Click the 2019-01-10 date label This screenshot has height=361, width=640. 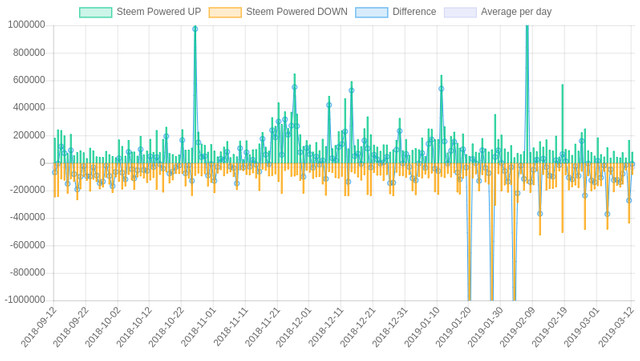422,327
